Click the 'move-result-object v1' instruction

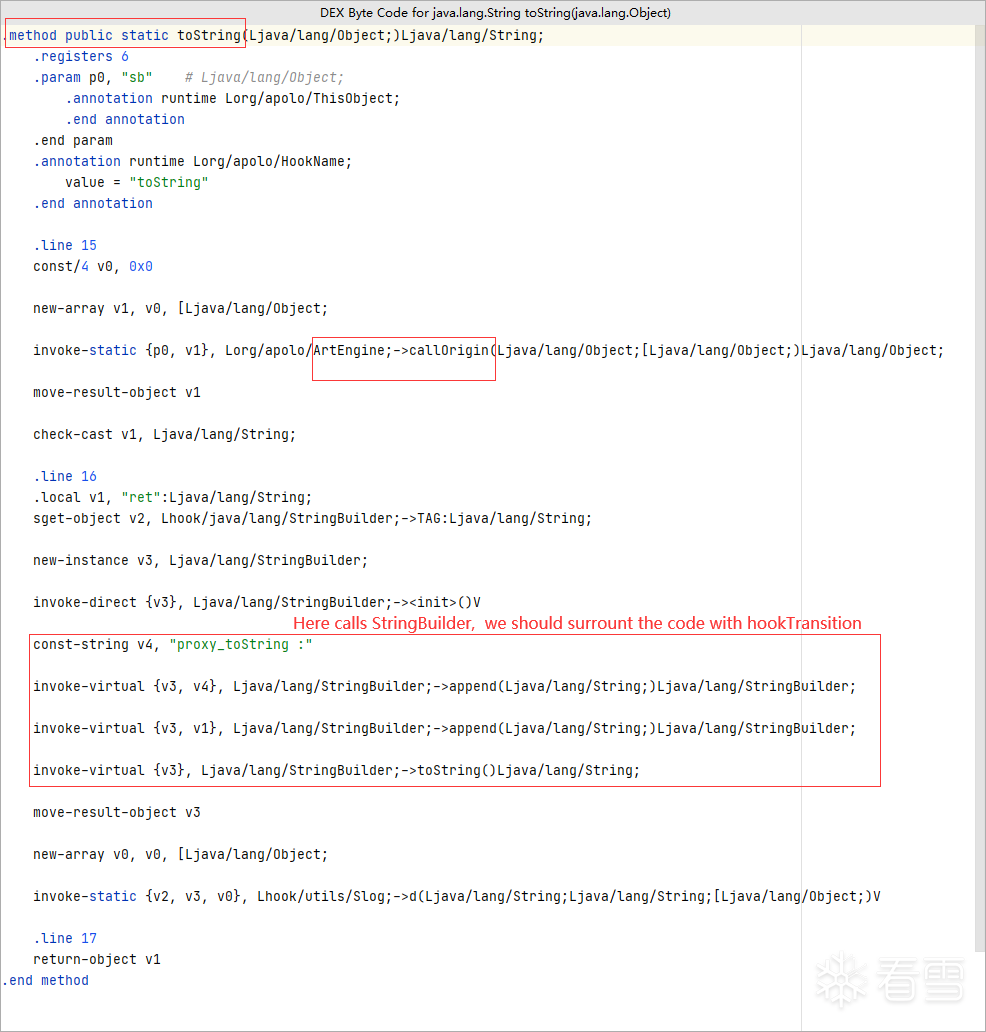coord(117,393)
